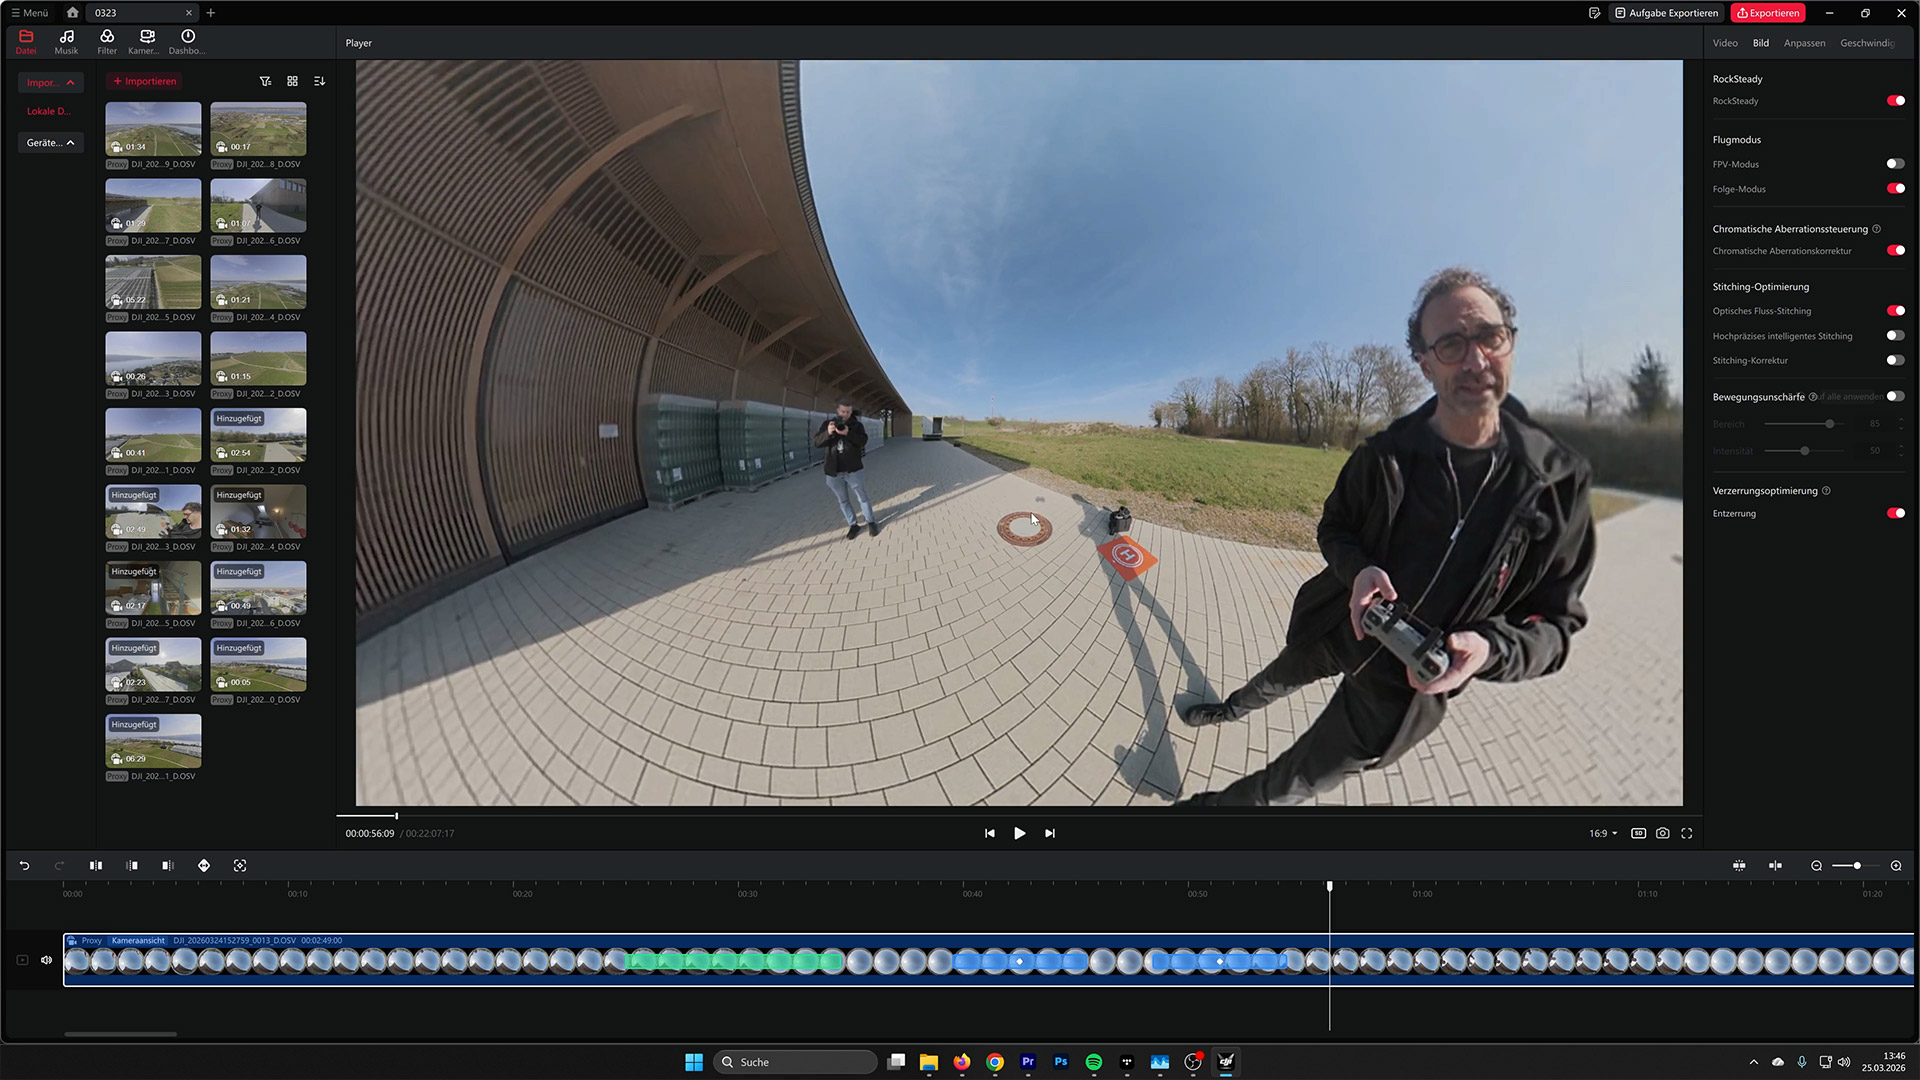1920x1080 pixels.
Task: Switch media panel to grid view icon
Action: [x=292, y=81]
